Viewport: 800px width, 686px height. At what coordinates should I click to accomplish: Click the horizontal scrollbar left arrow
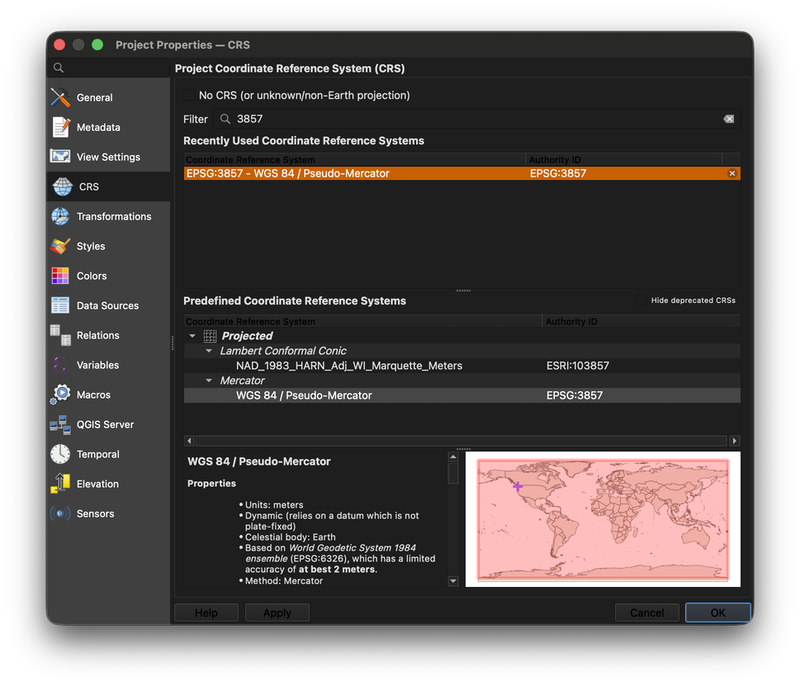pyautogui.click(x=189, y=441)
